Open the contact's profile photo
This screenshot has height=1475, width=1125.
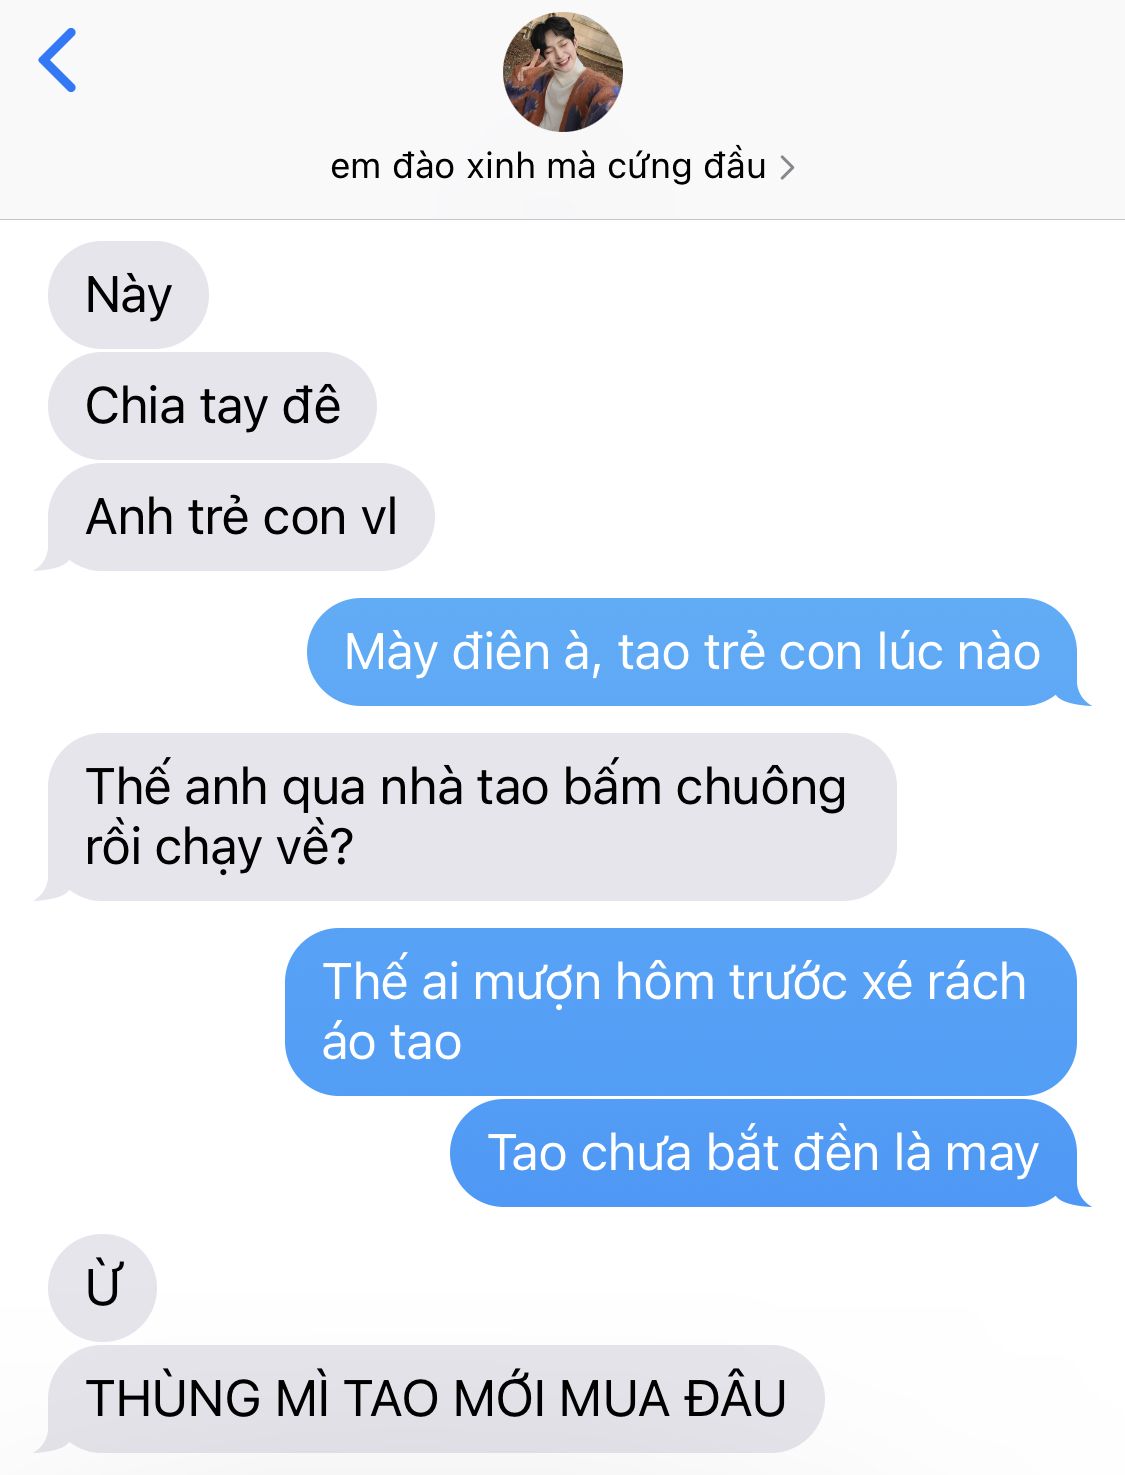click(562, 72)
